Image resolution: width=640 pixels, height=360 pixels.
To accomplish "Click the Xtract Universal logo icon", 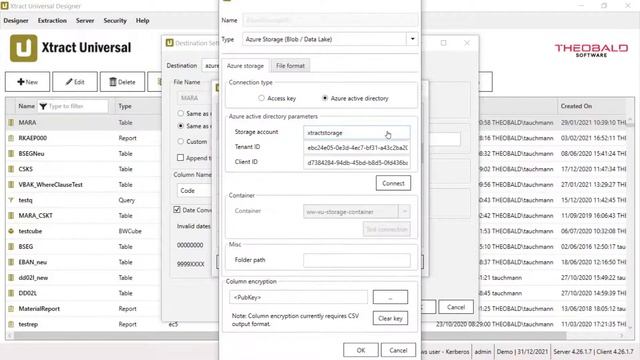I will tap(23, 48).
